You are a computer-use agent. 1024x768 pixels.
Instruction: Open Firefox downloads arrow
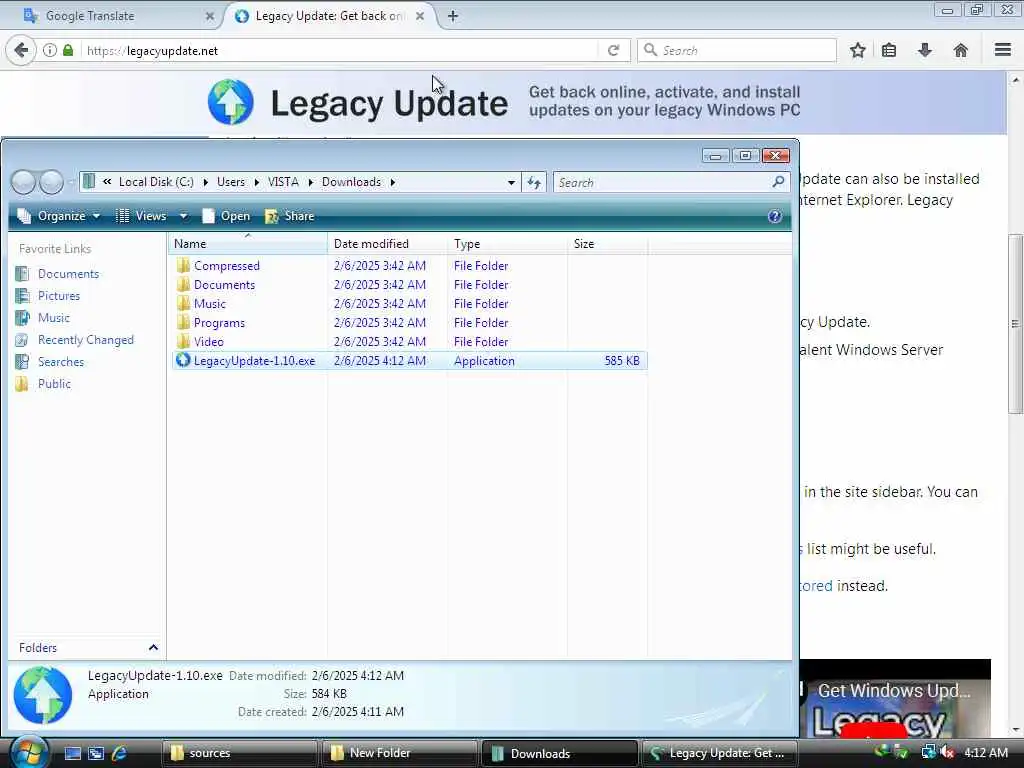925,50
